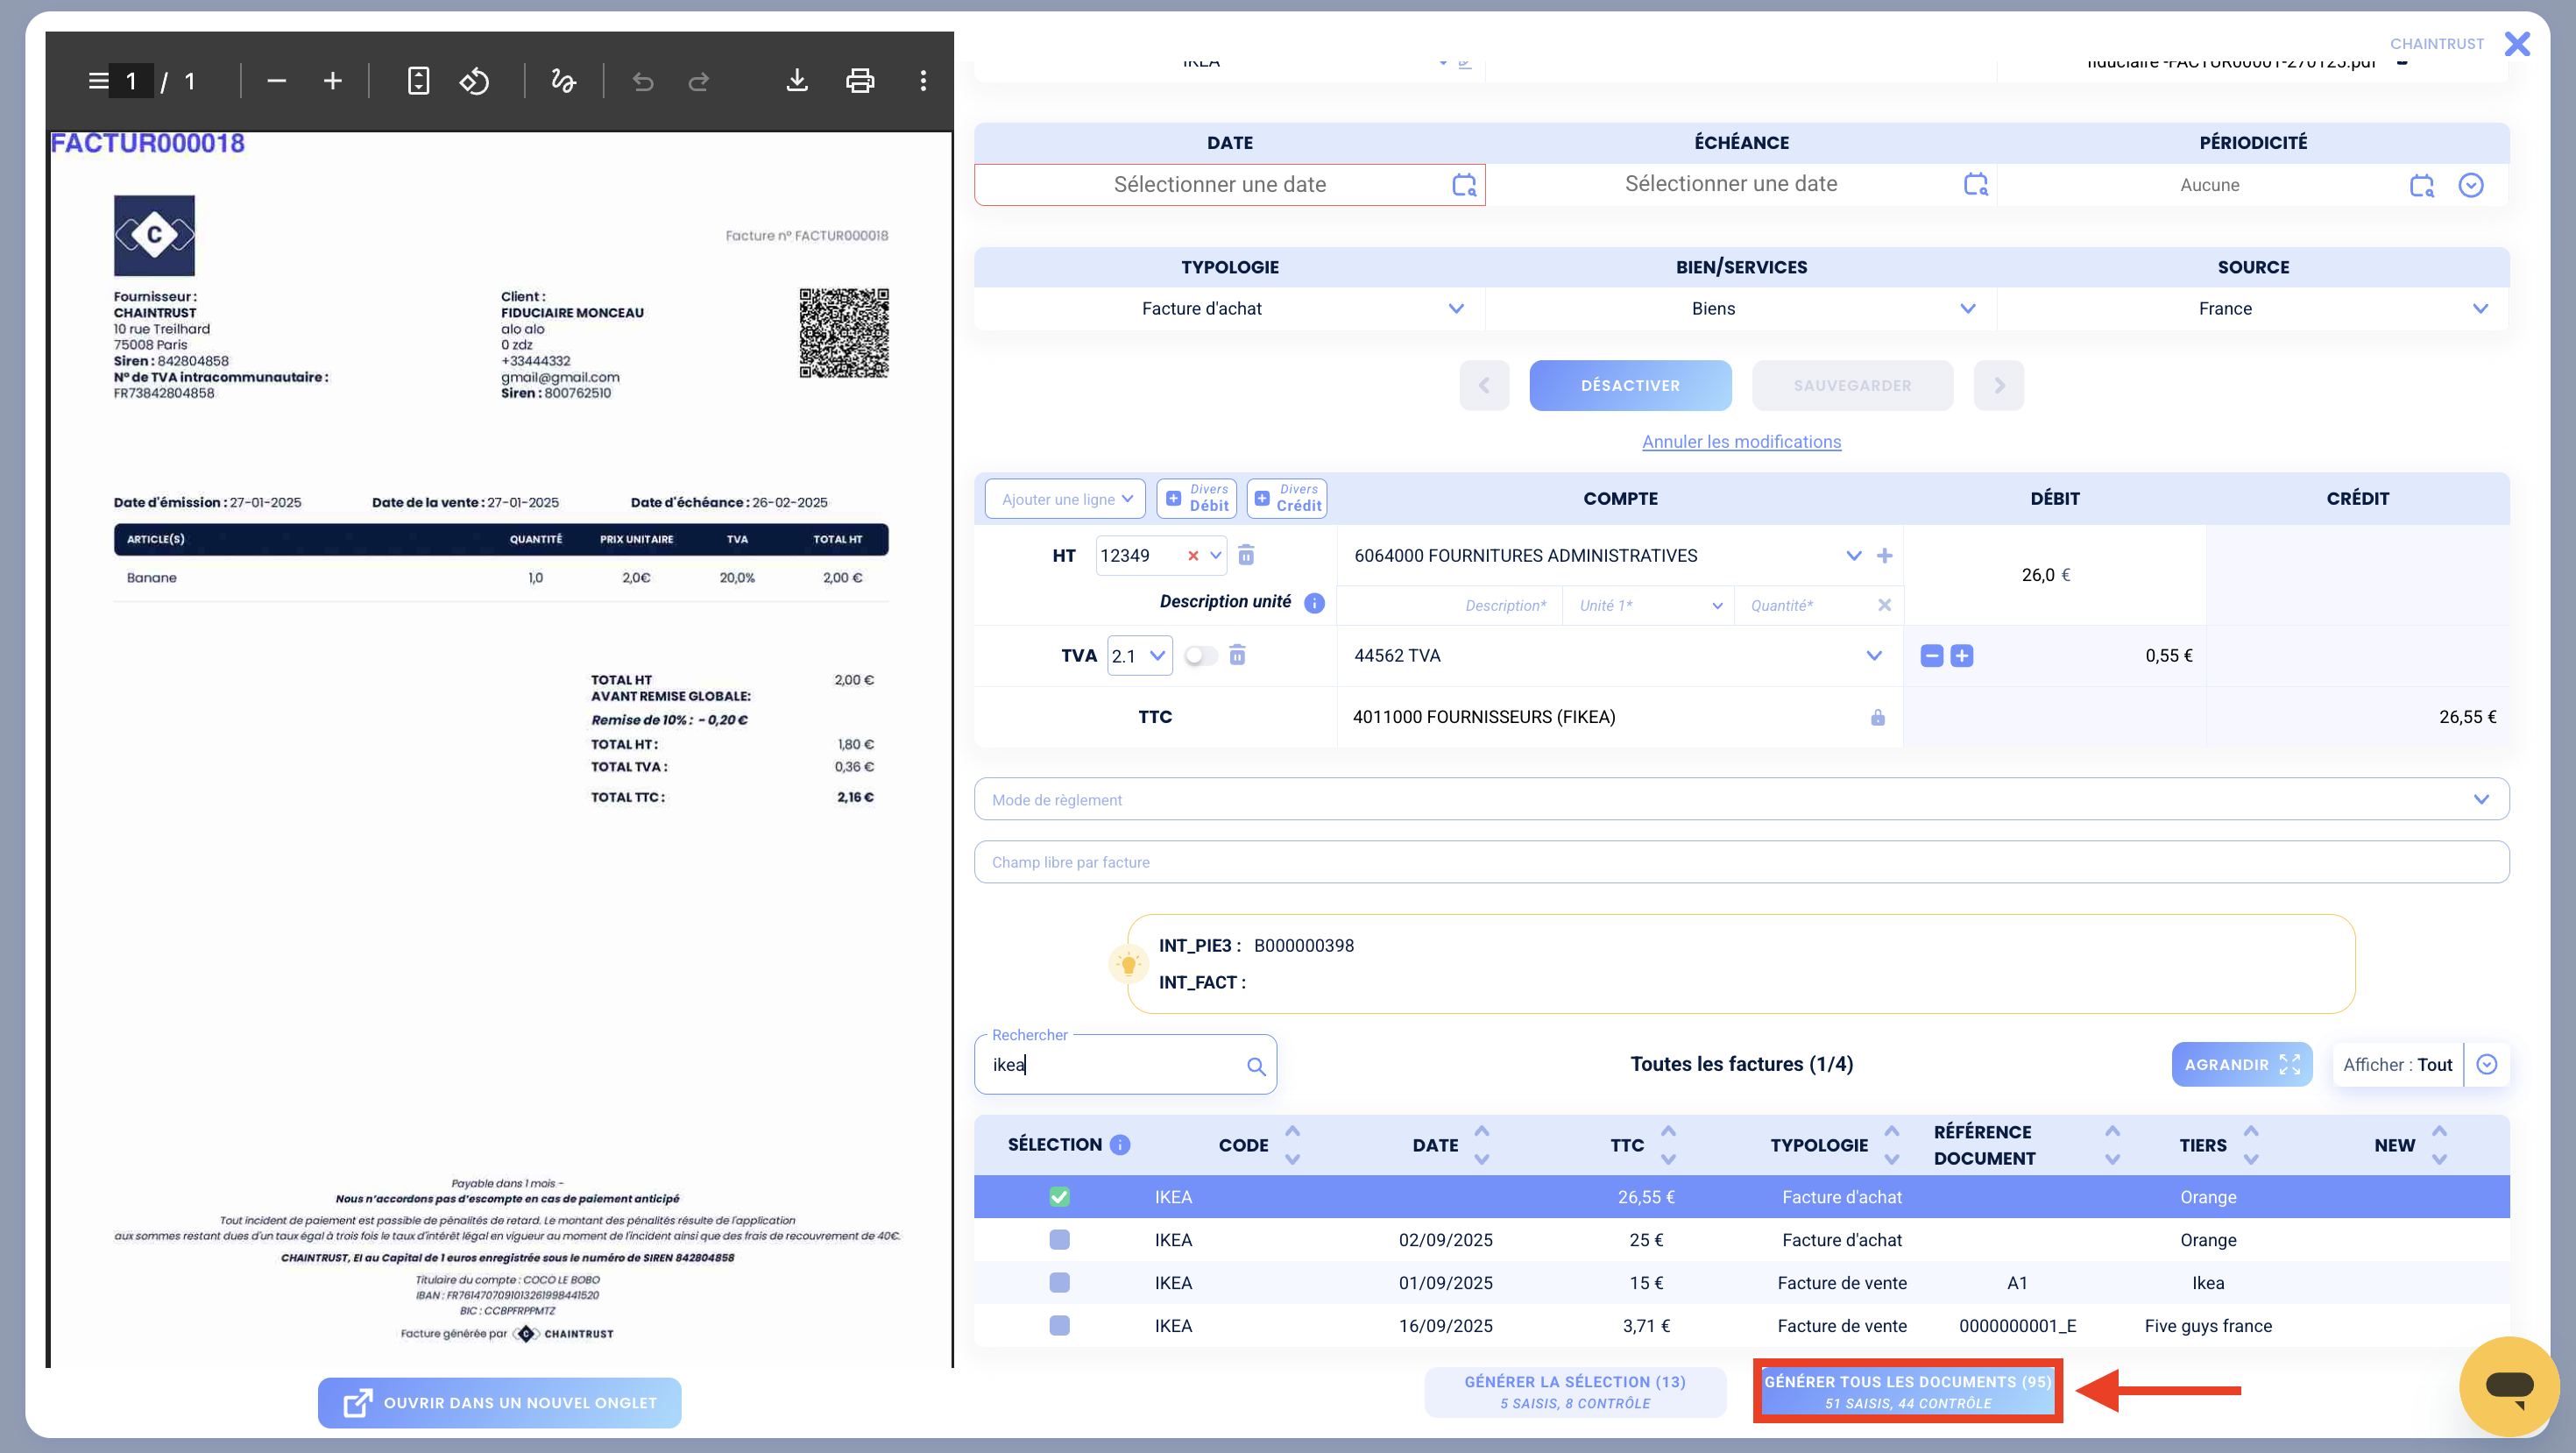The image size is (2576, 1453).
Task: Show SÉLECTION column info tooltip
Action: [x=1120, y=1145]
